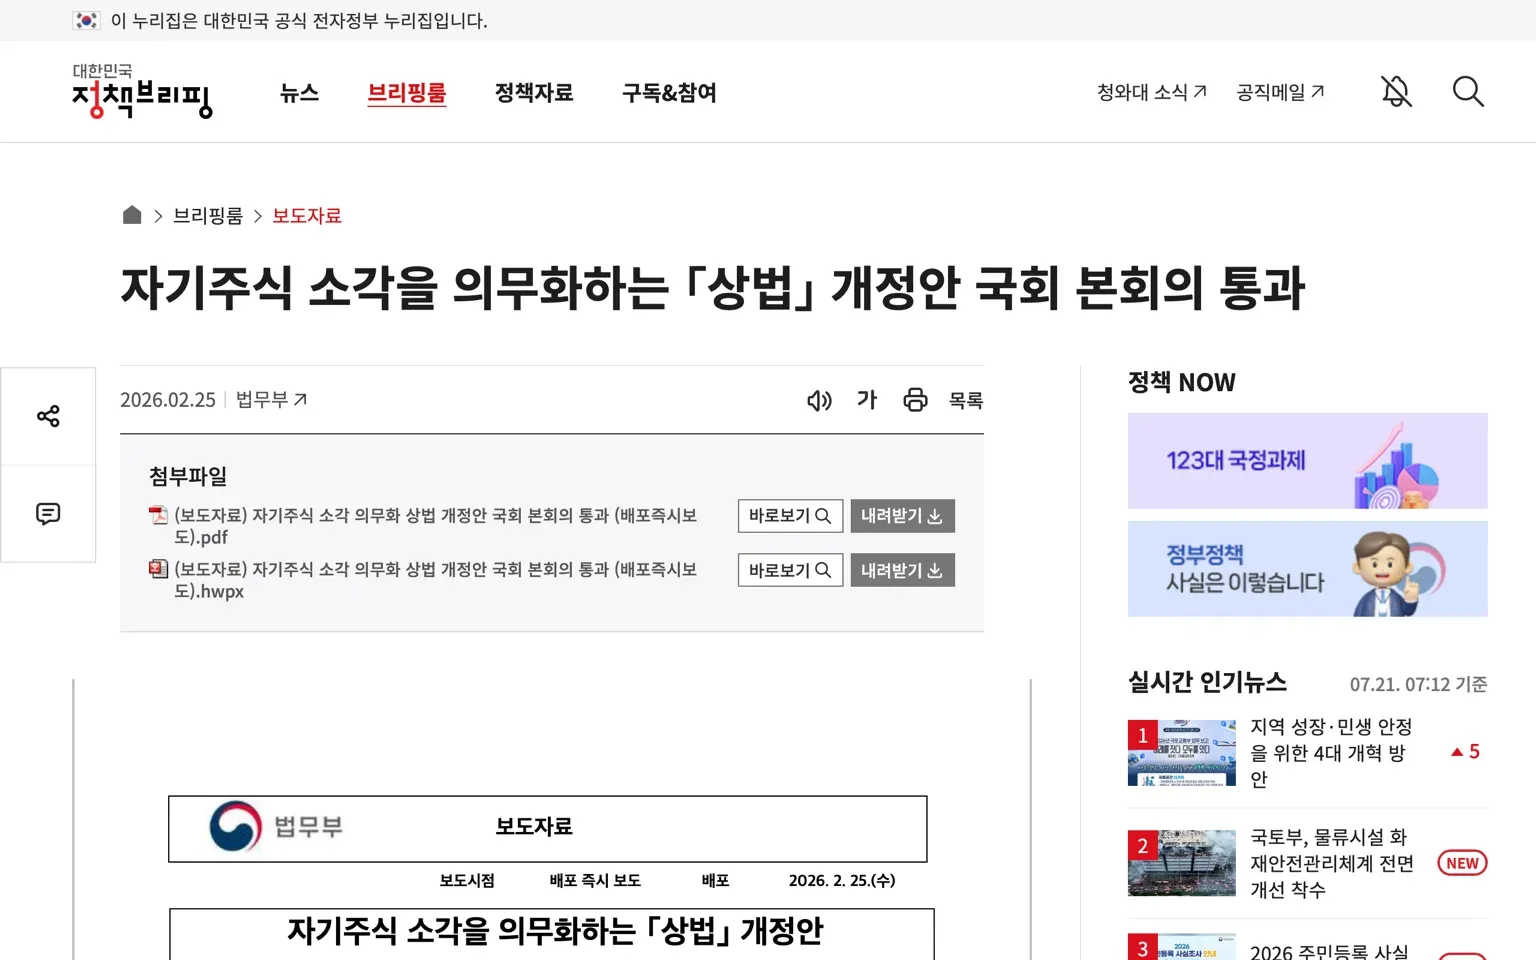1536x960 pixels.
Task: Click the 보도자료 breadcrumb
Action: 307,216
